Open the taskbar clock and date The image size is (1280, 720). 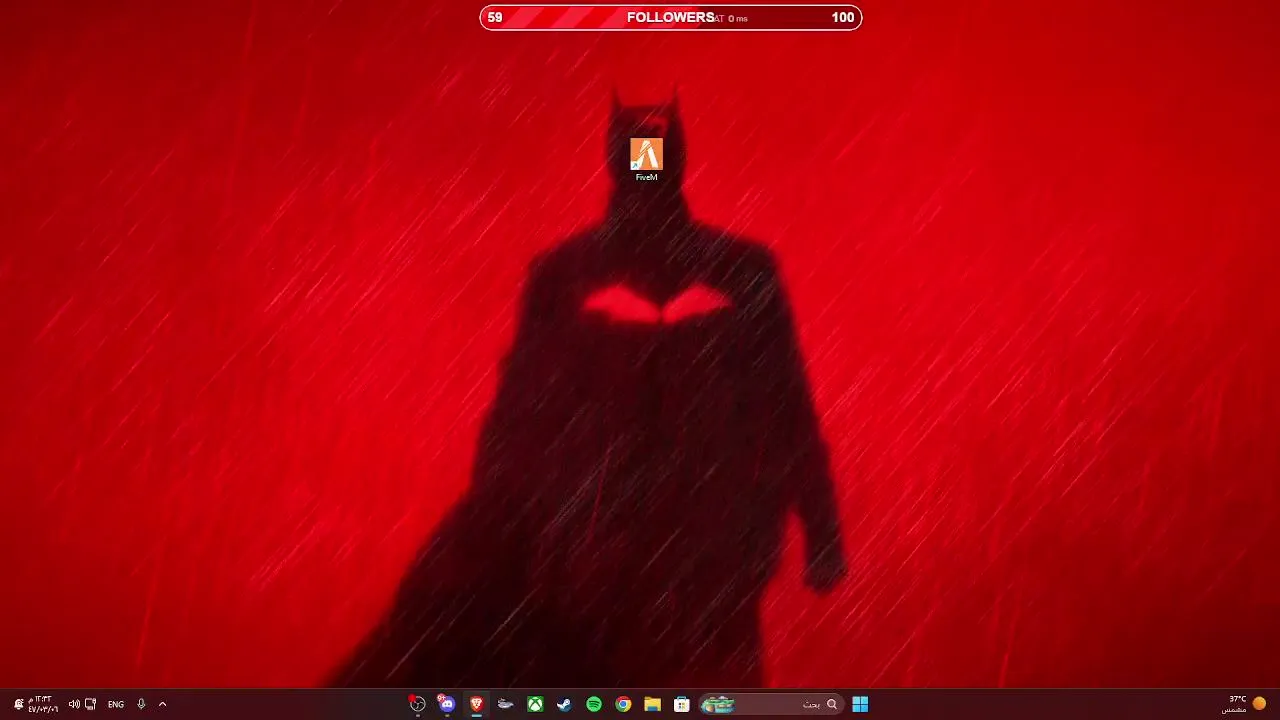[x=43, y=704]
